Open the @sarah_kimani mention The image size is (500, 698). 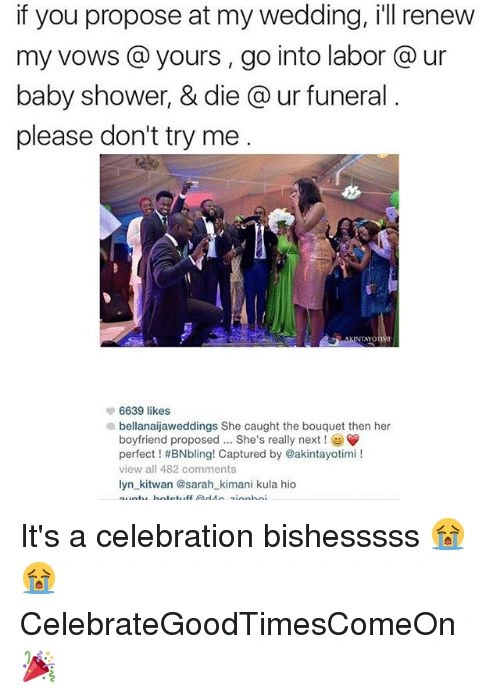215,484
